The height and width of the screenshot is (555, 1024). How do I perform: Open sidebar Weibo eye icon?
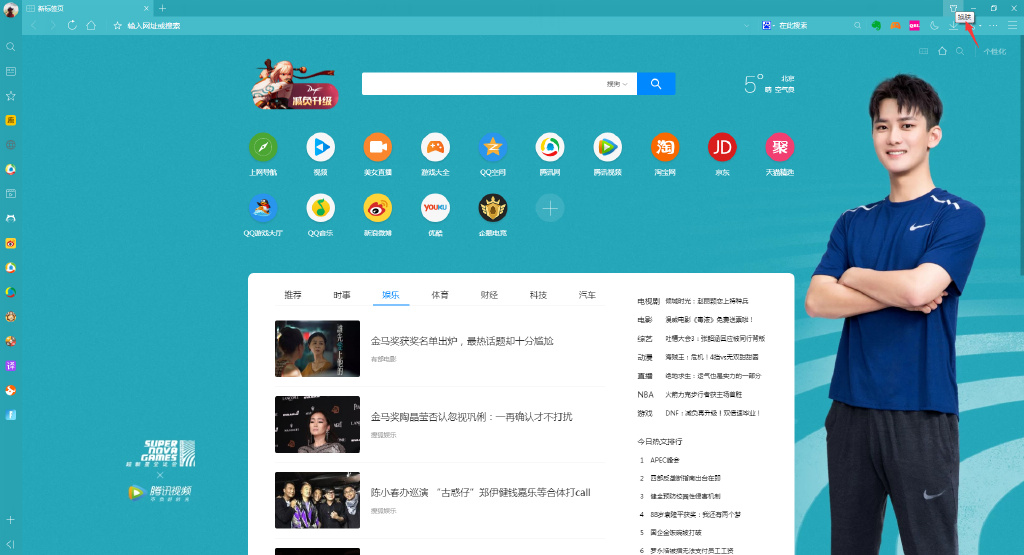(10, 244)
